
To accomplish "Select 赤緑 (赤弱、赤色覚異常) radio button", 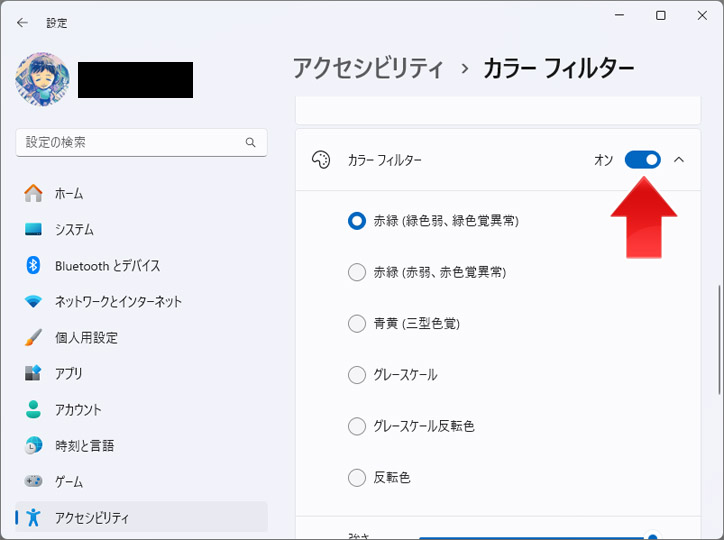I will click(356, 272).
